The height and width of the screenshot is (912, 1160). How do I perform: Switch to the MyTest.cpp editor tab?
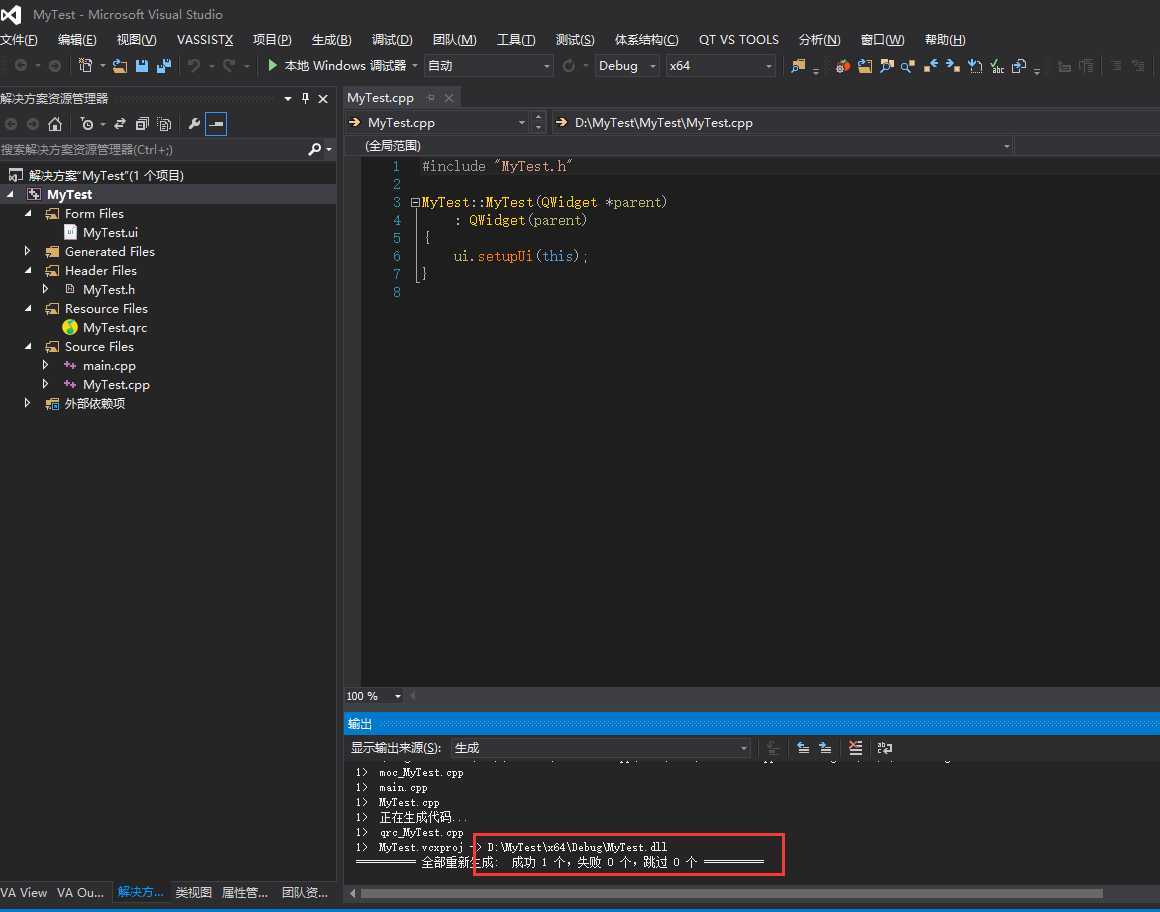pyautogui.click(x=380, y=98)
